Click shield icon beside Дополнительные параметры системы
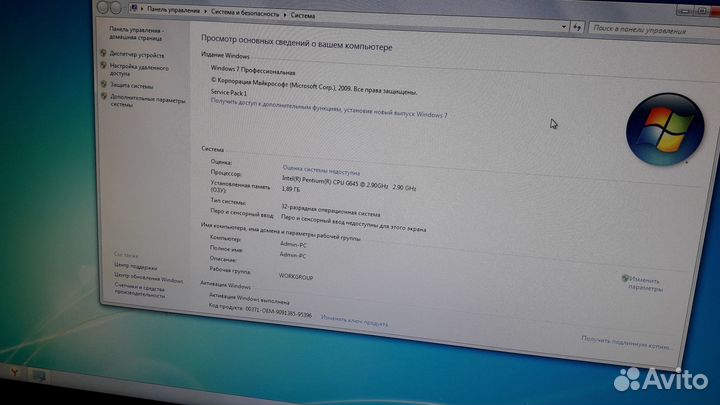This screenshot has width=720, height=405. click(104, 96)
